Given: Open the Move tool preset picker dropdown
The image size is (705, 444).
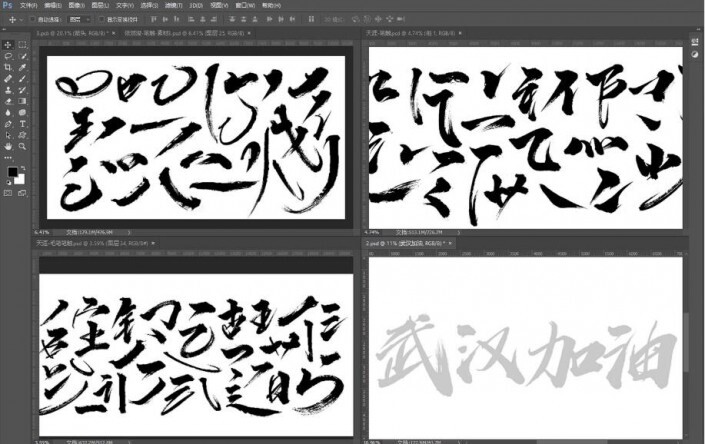Looking at the screenshot, I should [19, 19].
